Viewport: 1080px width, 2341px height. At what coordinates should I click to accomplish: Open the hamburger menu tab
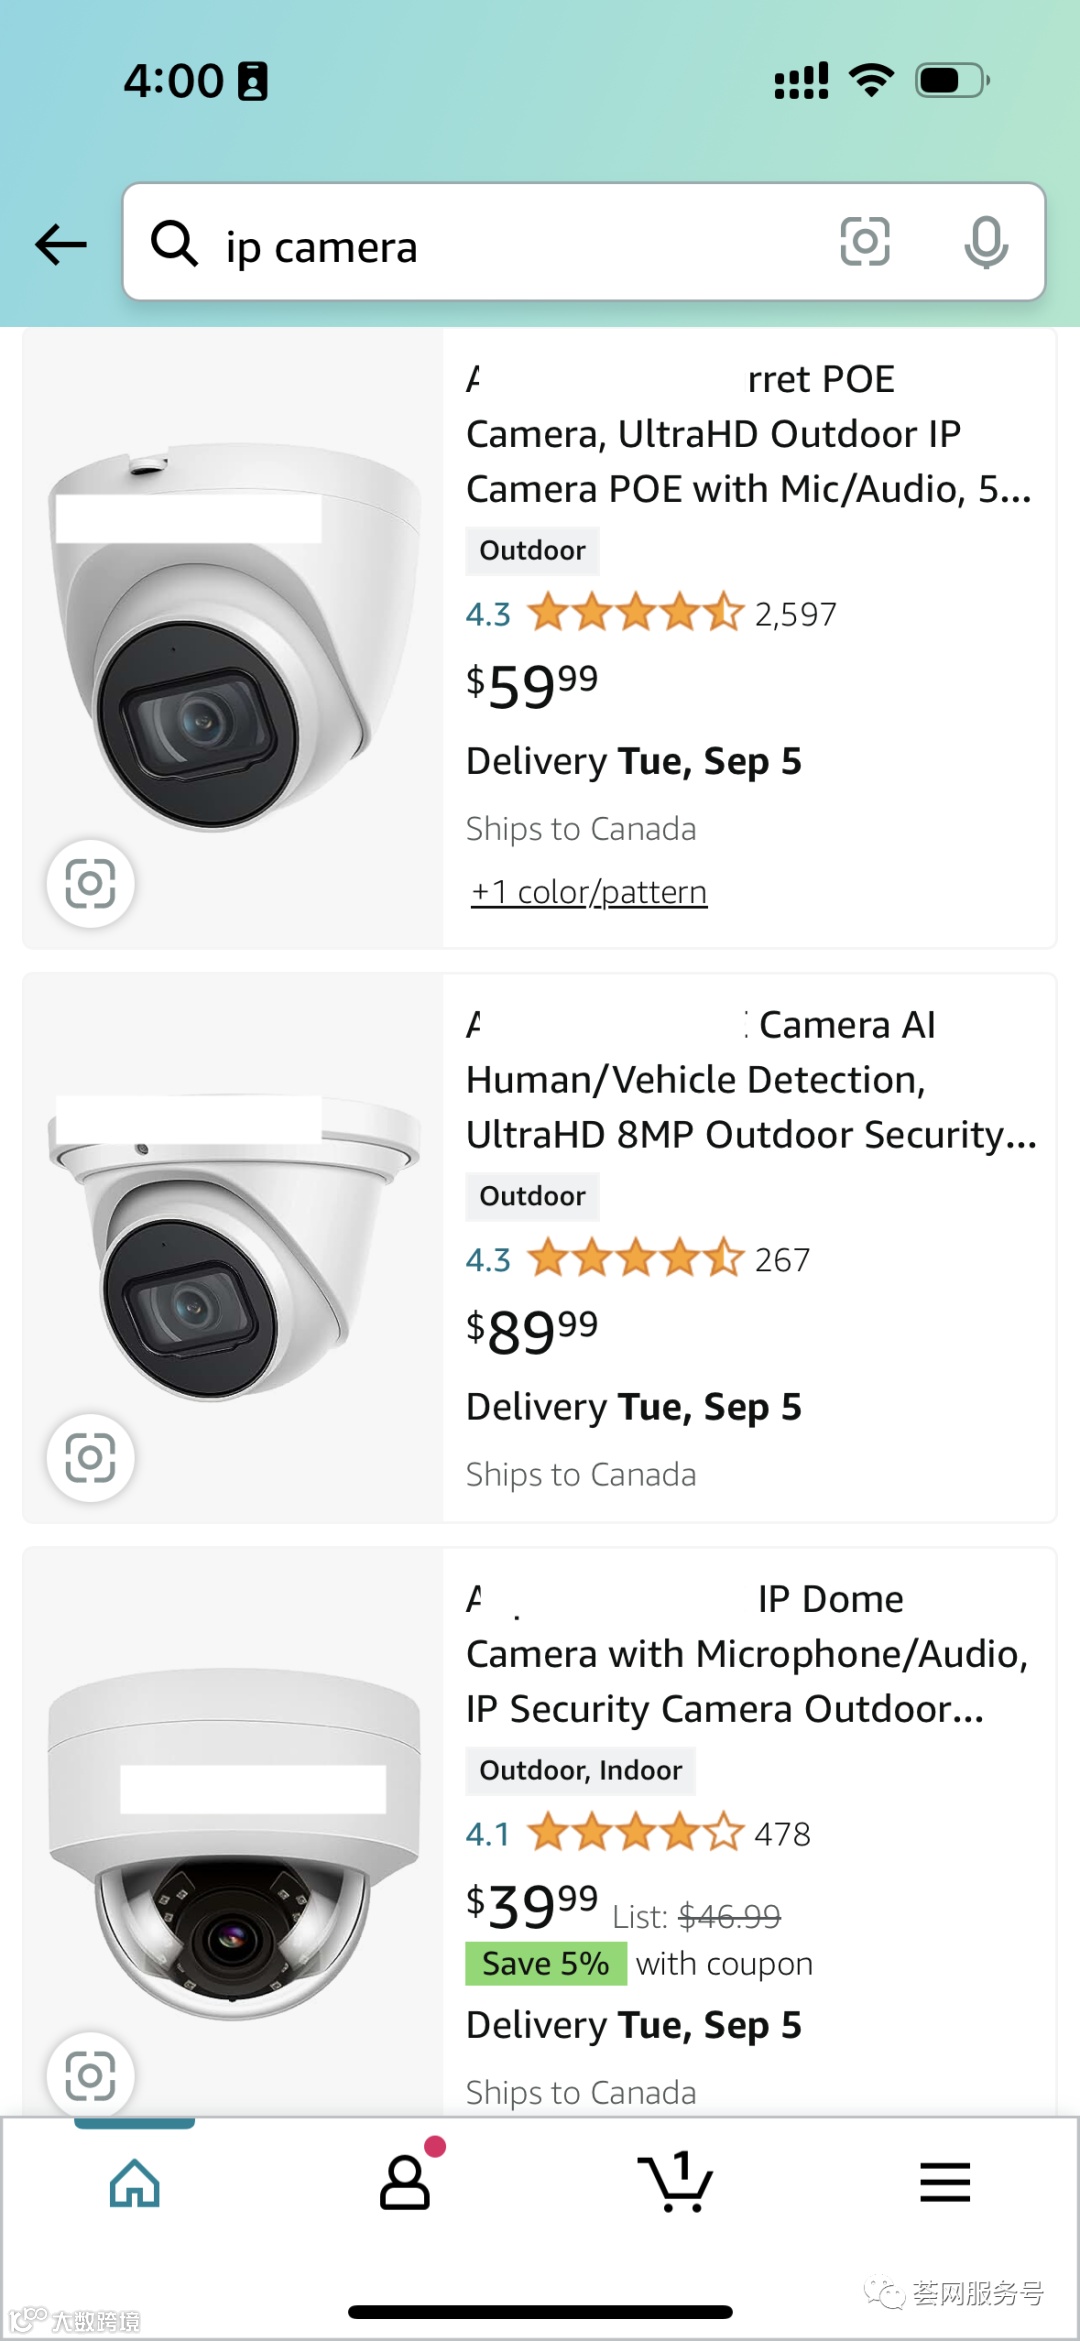(945, 2182)
